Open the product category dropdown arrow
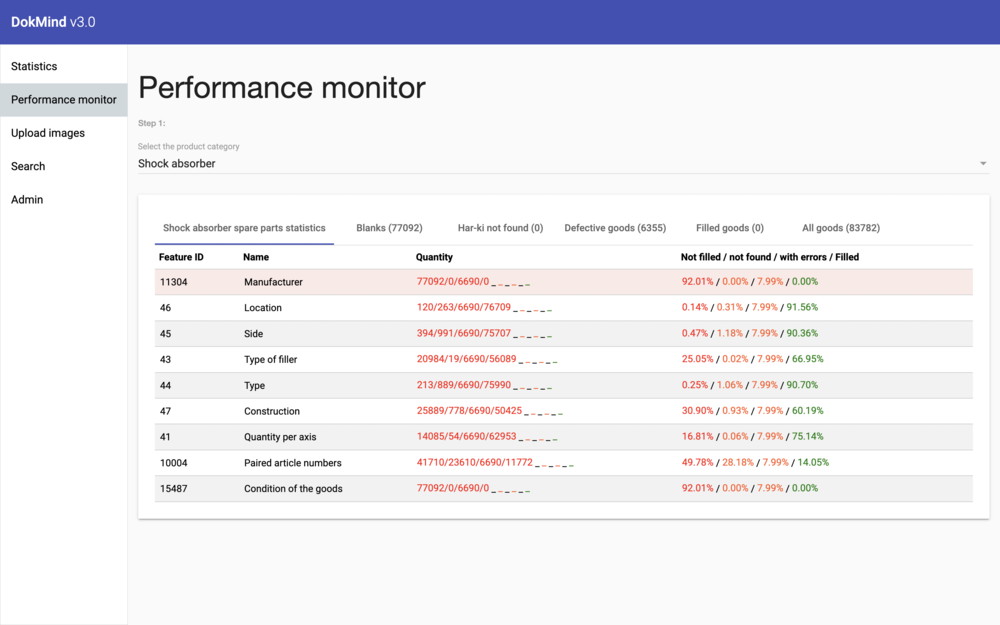The image size is (1000, 625). 982,164
